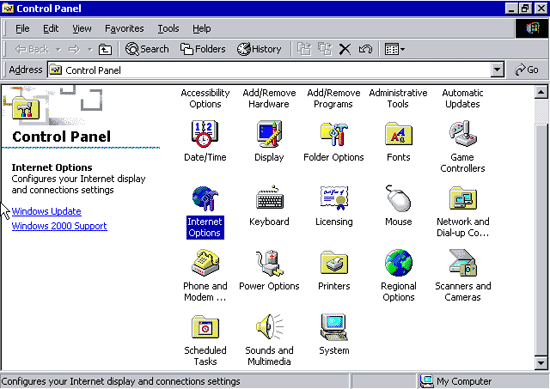Click the Back navigation button
This screenshot has height=389, width=550.
tap(32, 49)
